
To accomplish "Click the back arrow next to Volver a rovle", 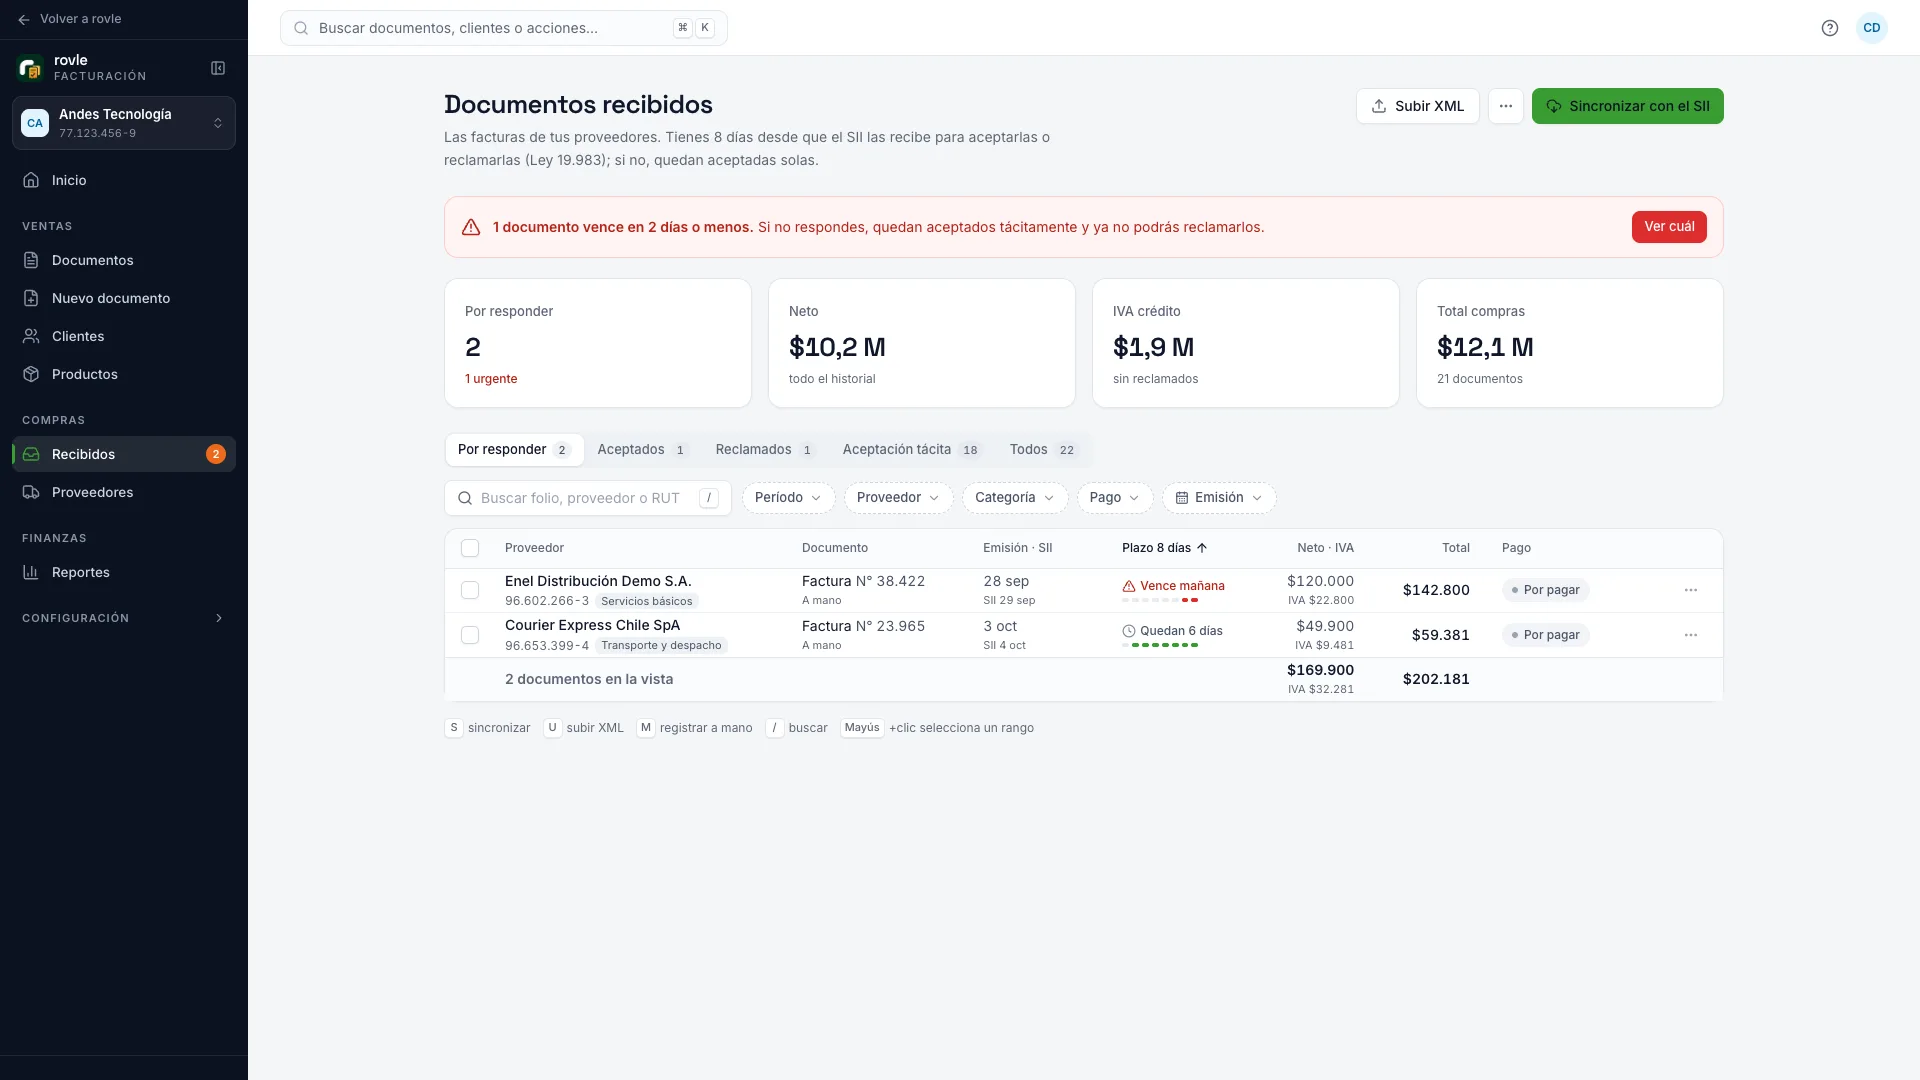I will point(24,19).
